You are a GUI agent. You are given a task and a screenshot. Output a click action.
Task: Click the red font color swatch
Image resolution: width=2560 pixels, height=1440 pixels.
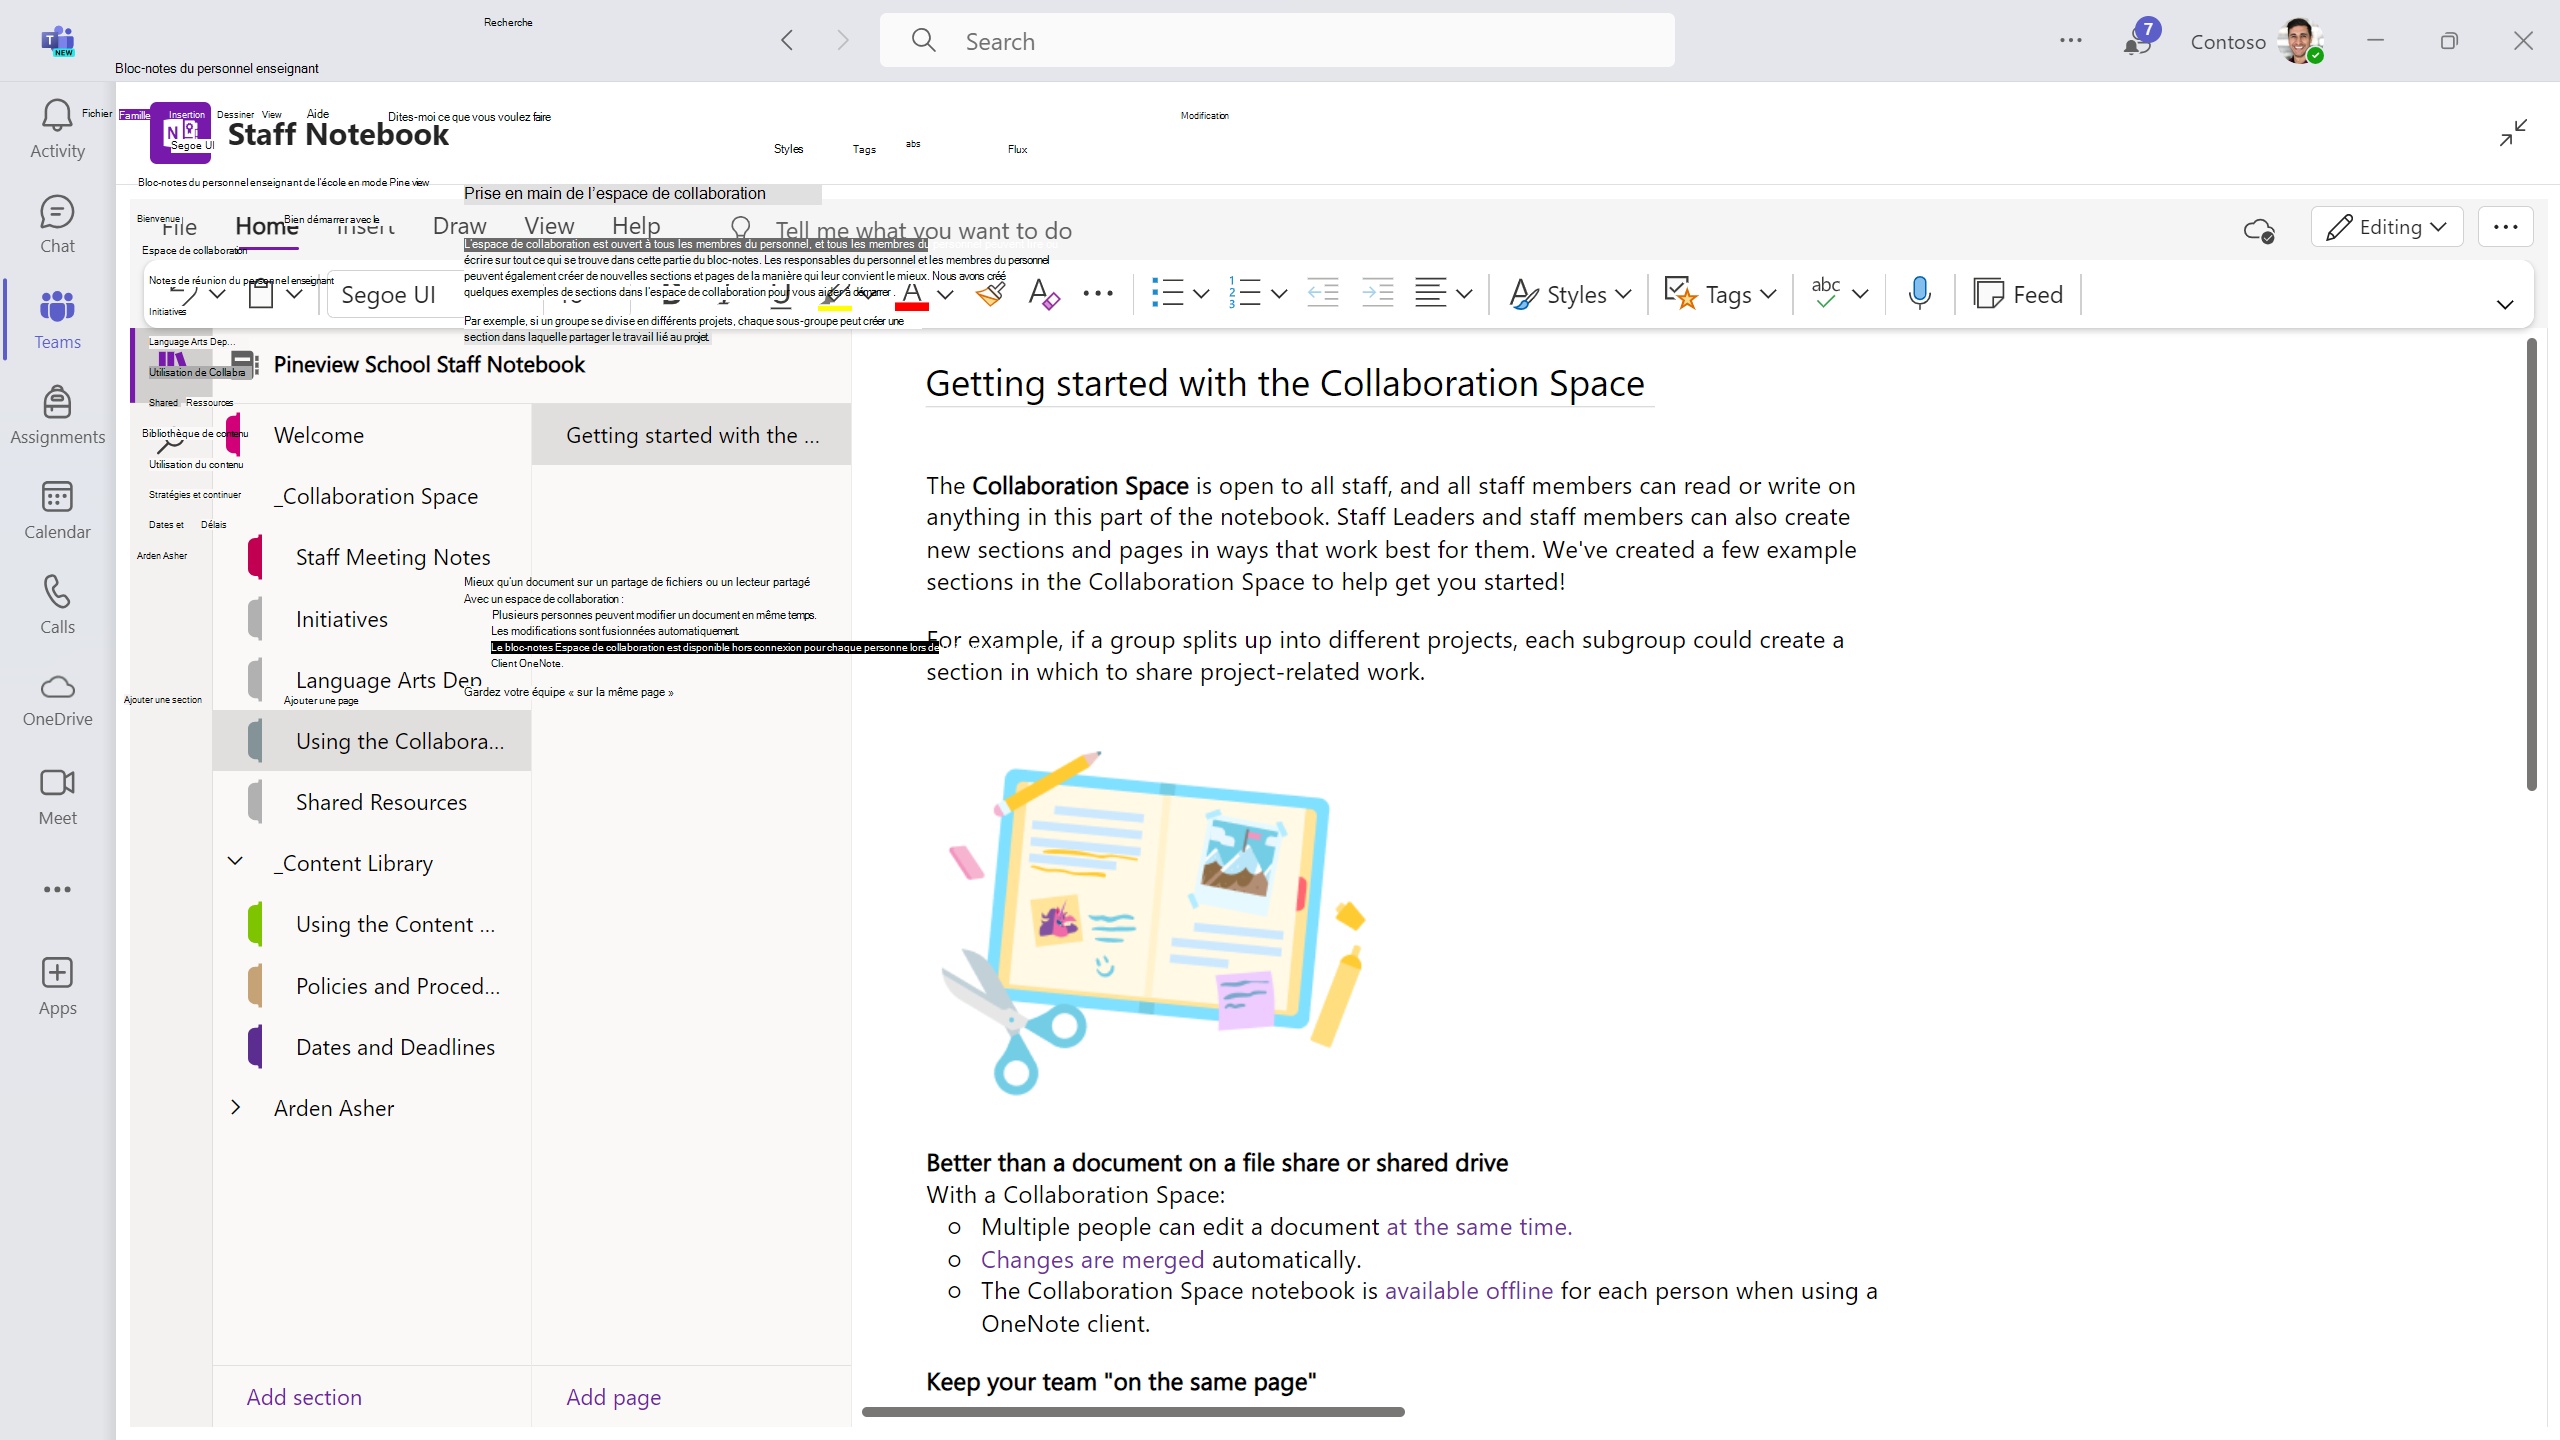point(912,295)
